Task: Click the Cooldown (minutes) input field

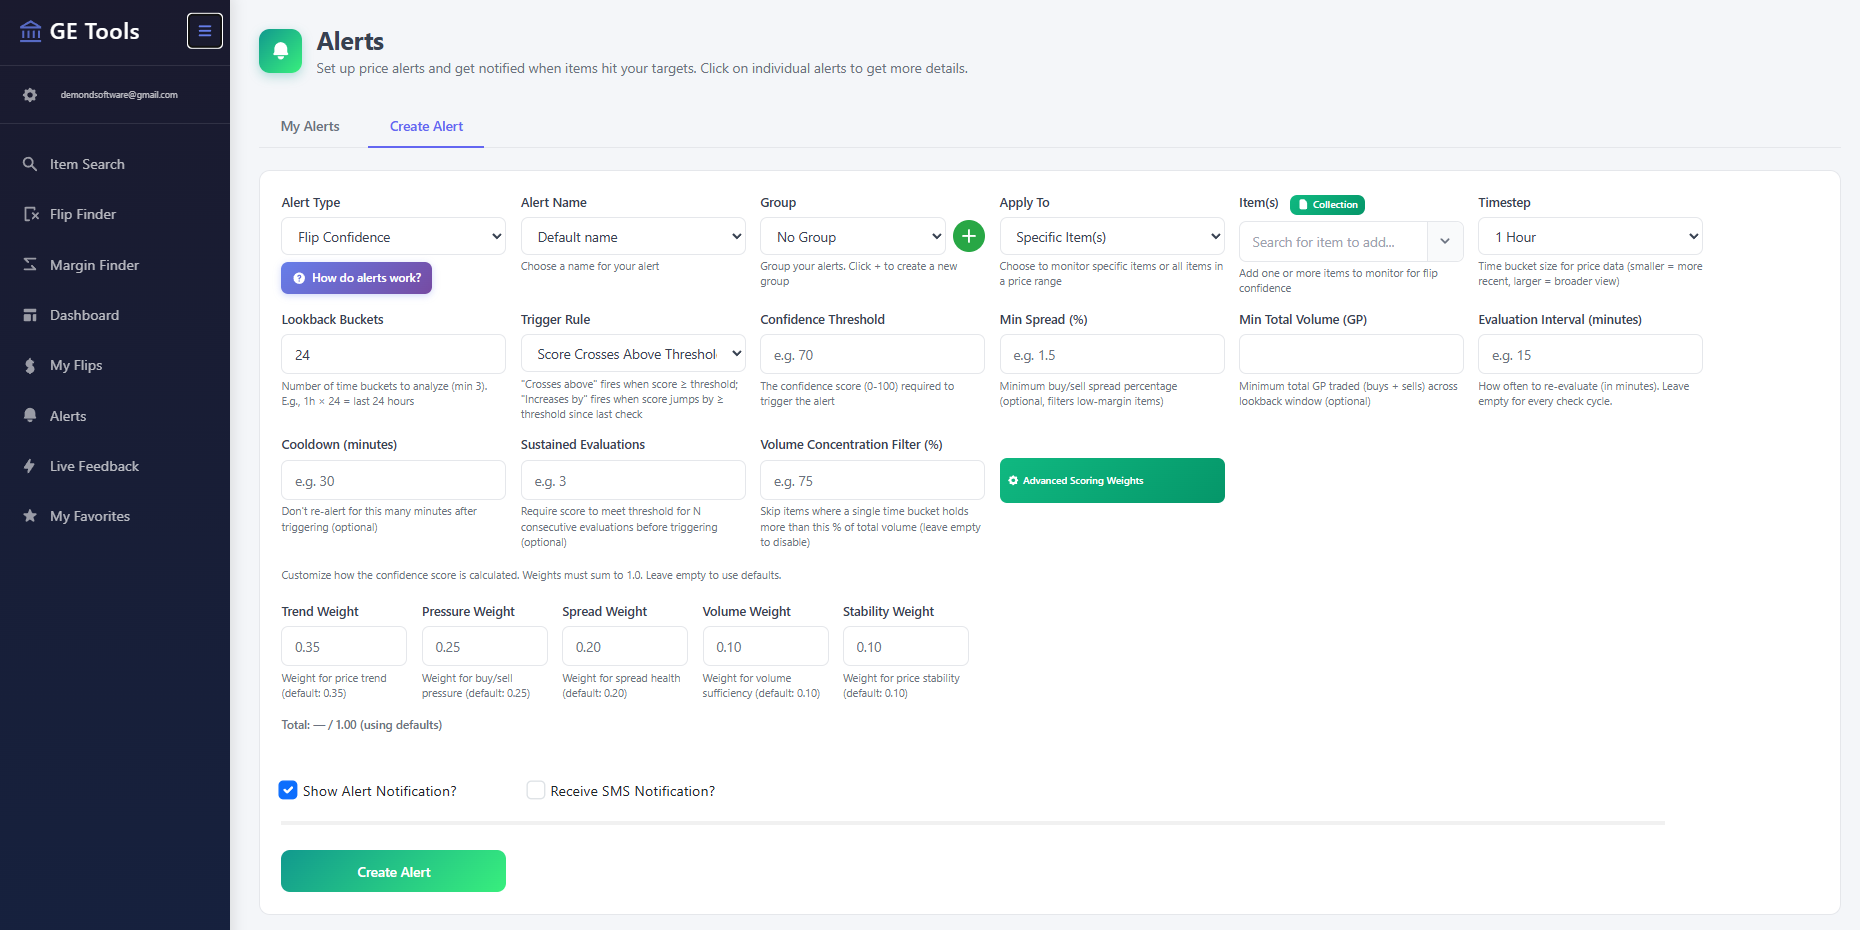Action: tap(393, 480)
